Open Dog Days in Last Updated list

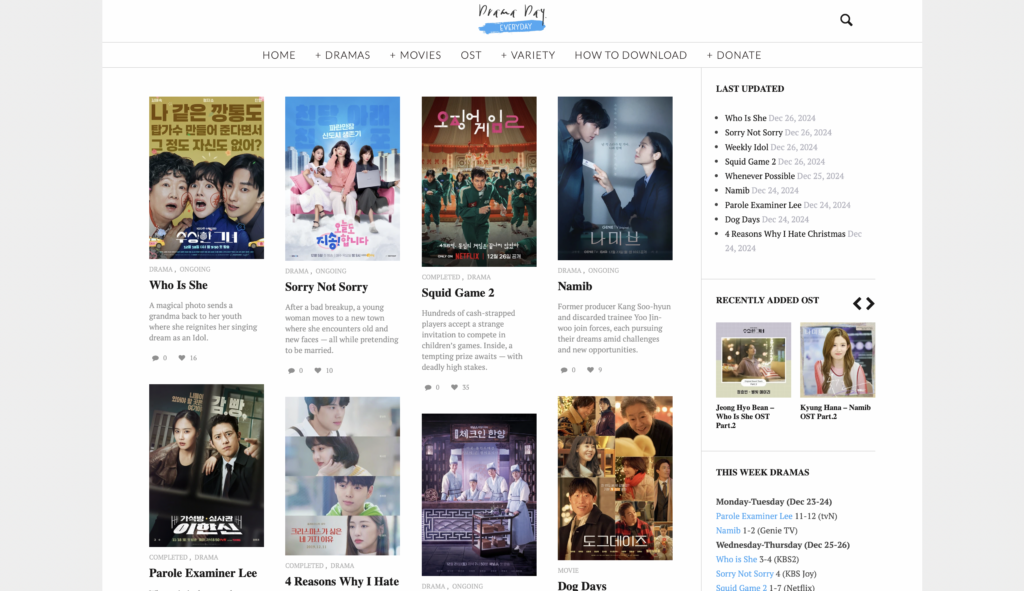point(742,219)
